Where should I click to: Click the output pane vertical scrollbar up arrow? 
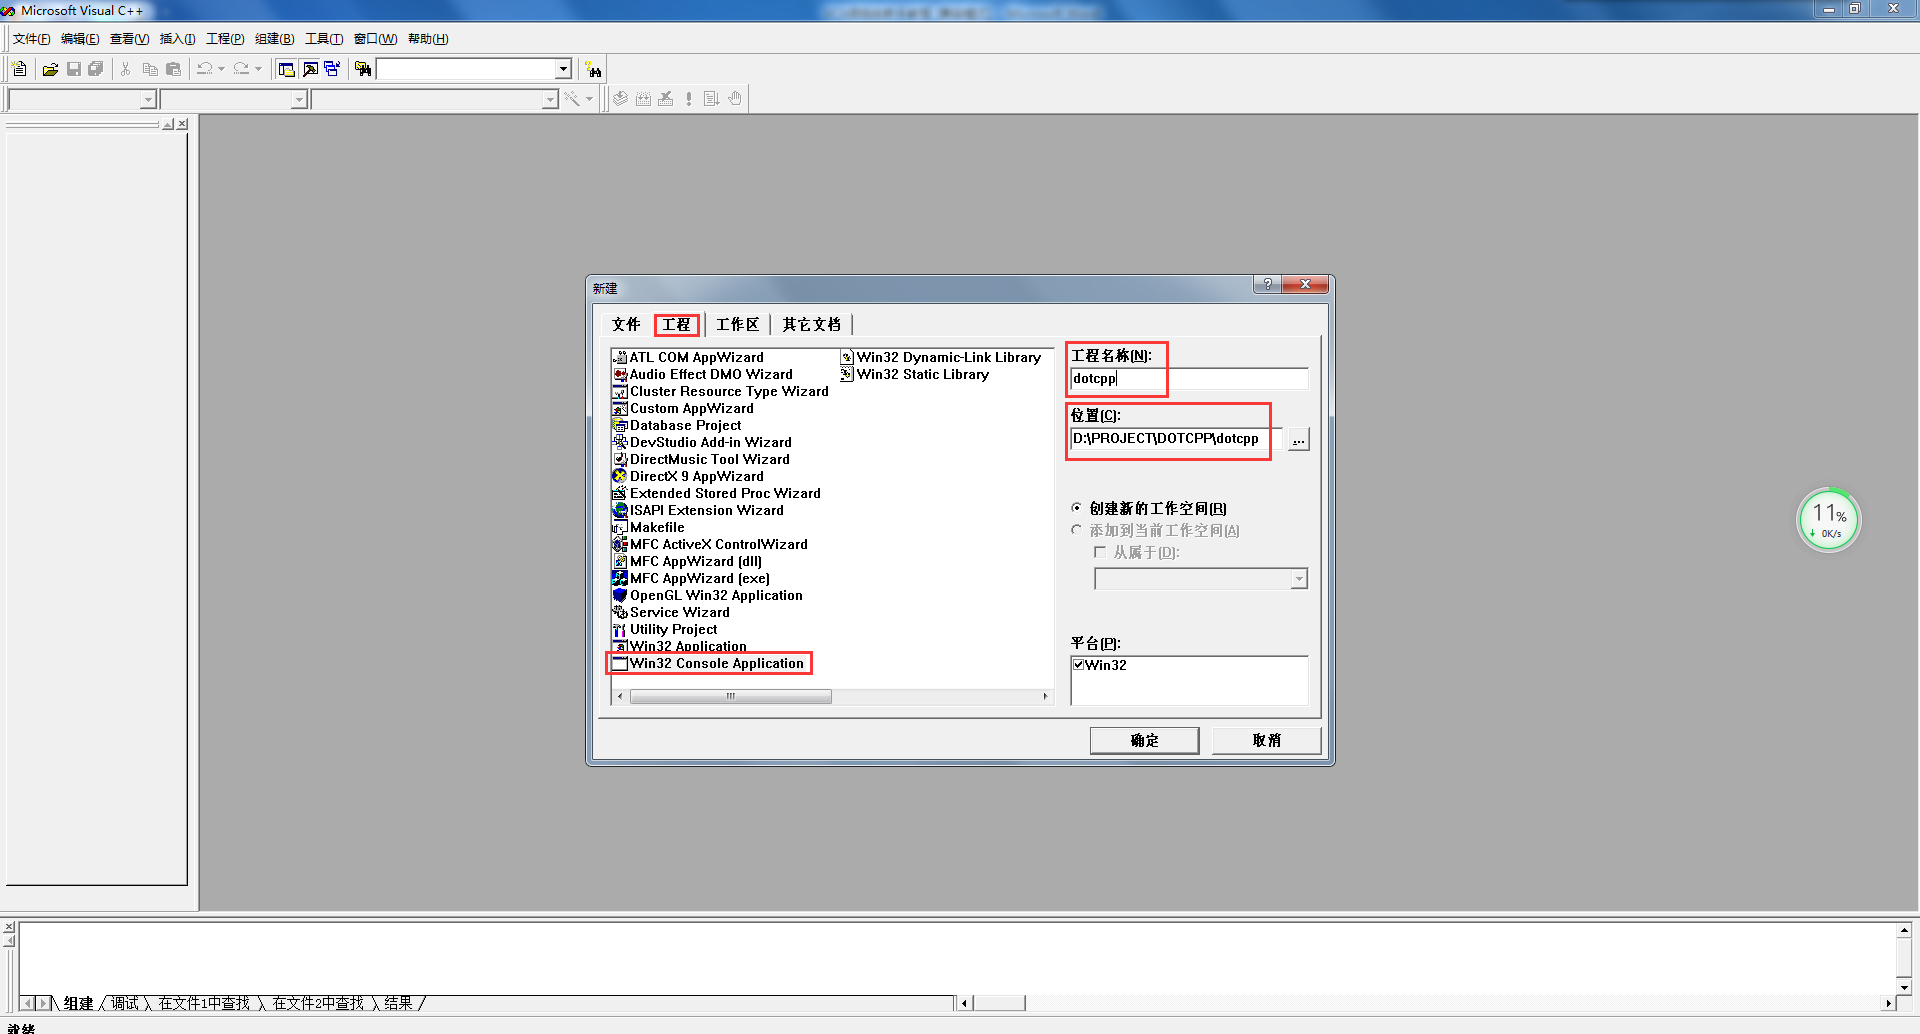coord(1904,930)
